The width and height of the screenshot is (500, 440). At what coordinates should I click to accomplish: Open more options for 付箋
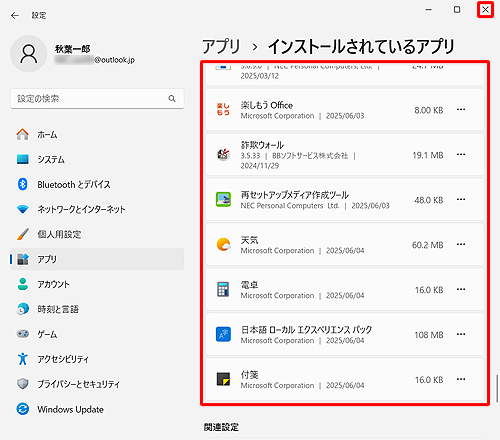tap(461, 379)
